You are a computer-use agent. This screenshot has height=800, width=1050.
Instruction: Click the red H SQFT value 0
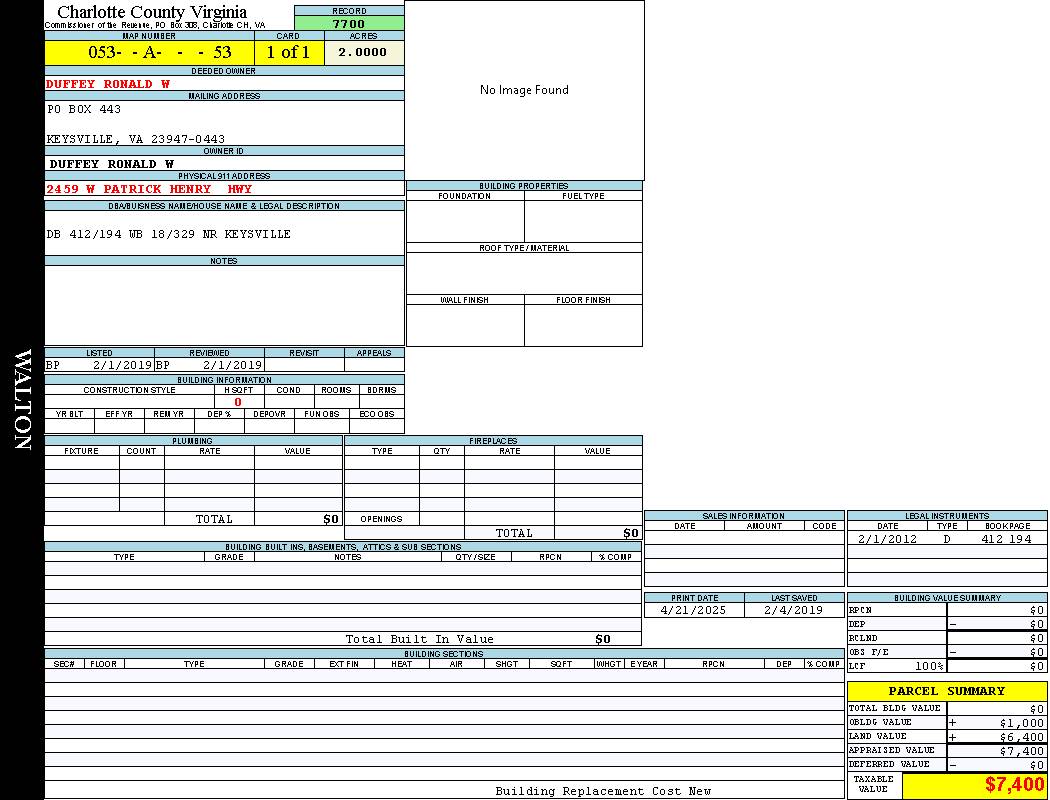coord(238,402)
